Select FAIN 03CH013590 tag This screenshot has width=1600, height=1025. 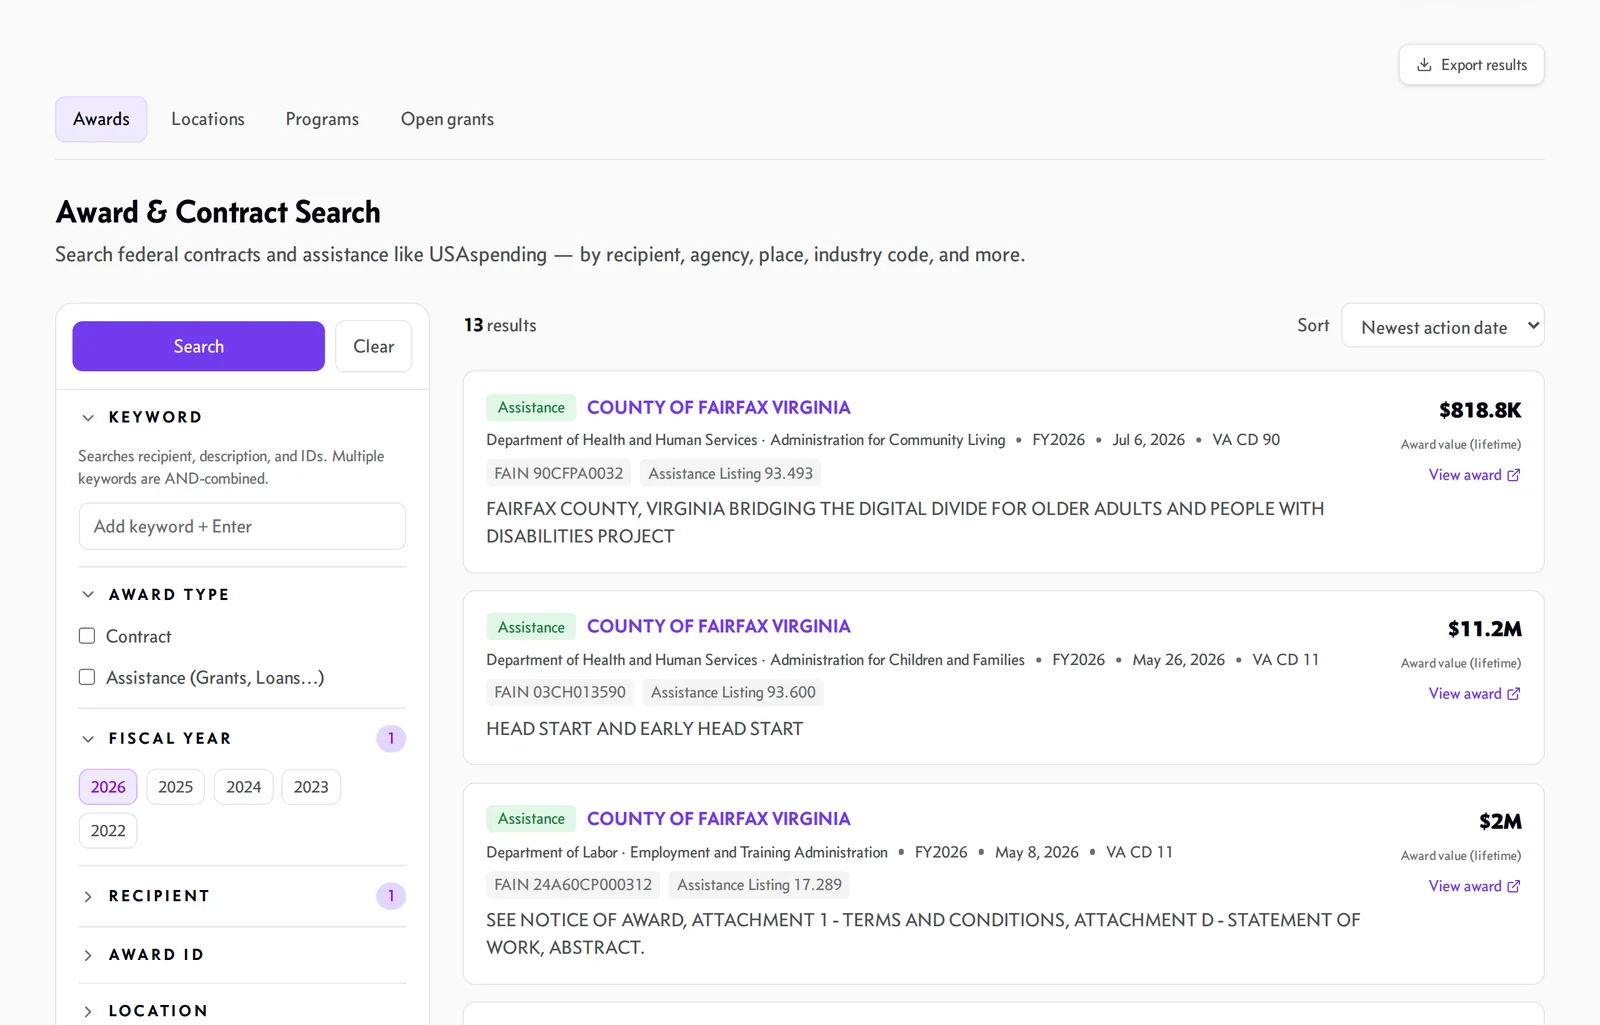click(x=560, y=692)
